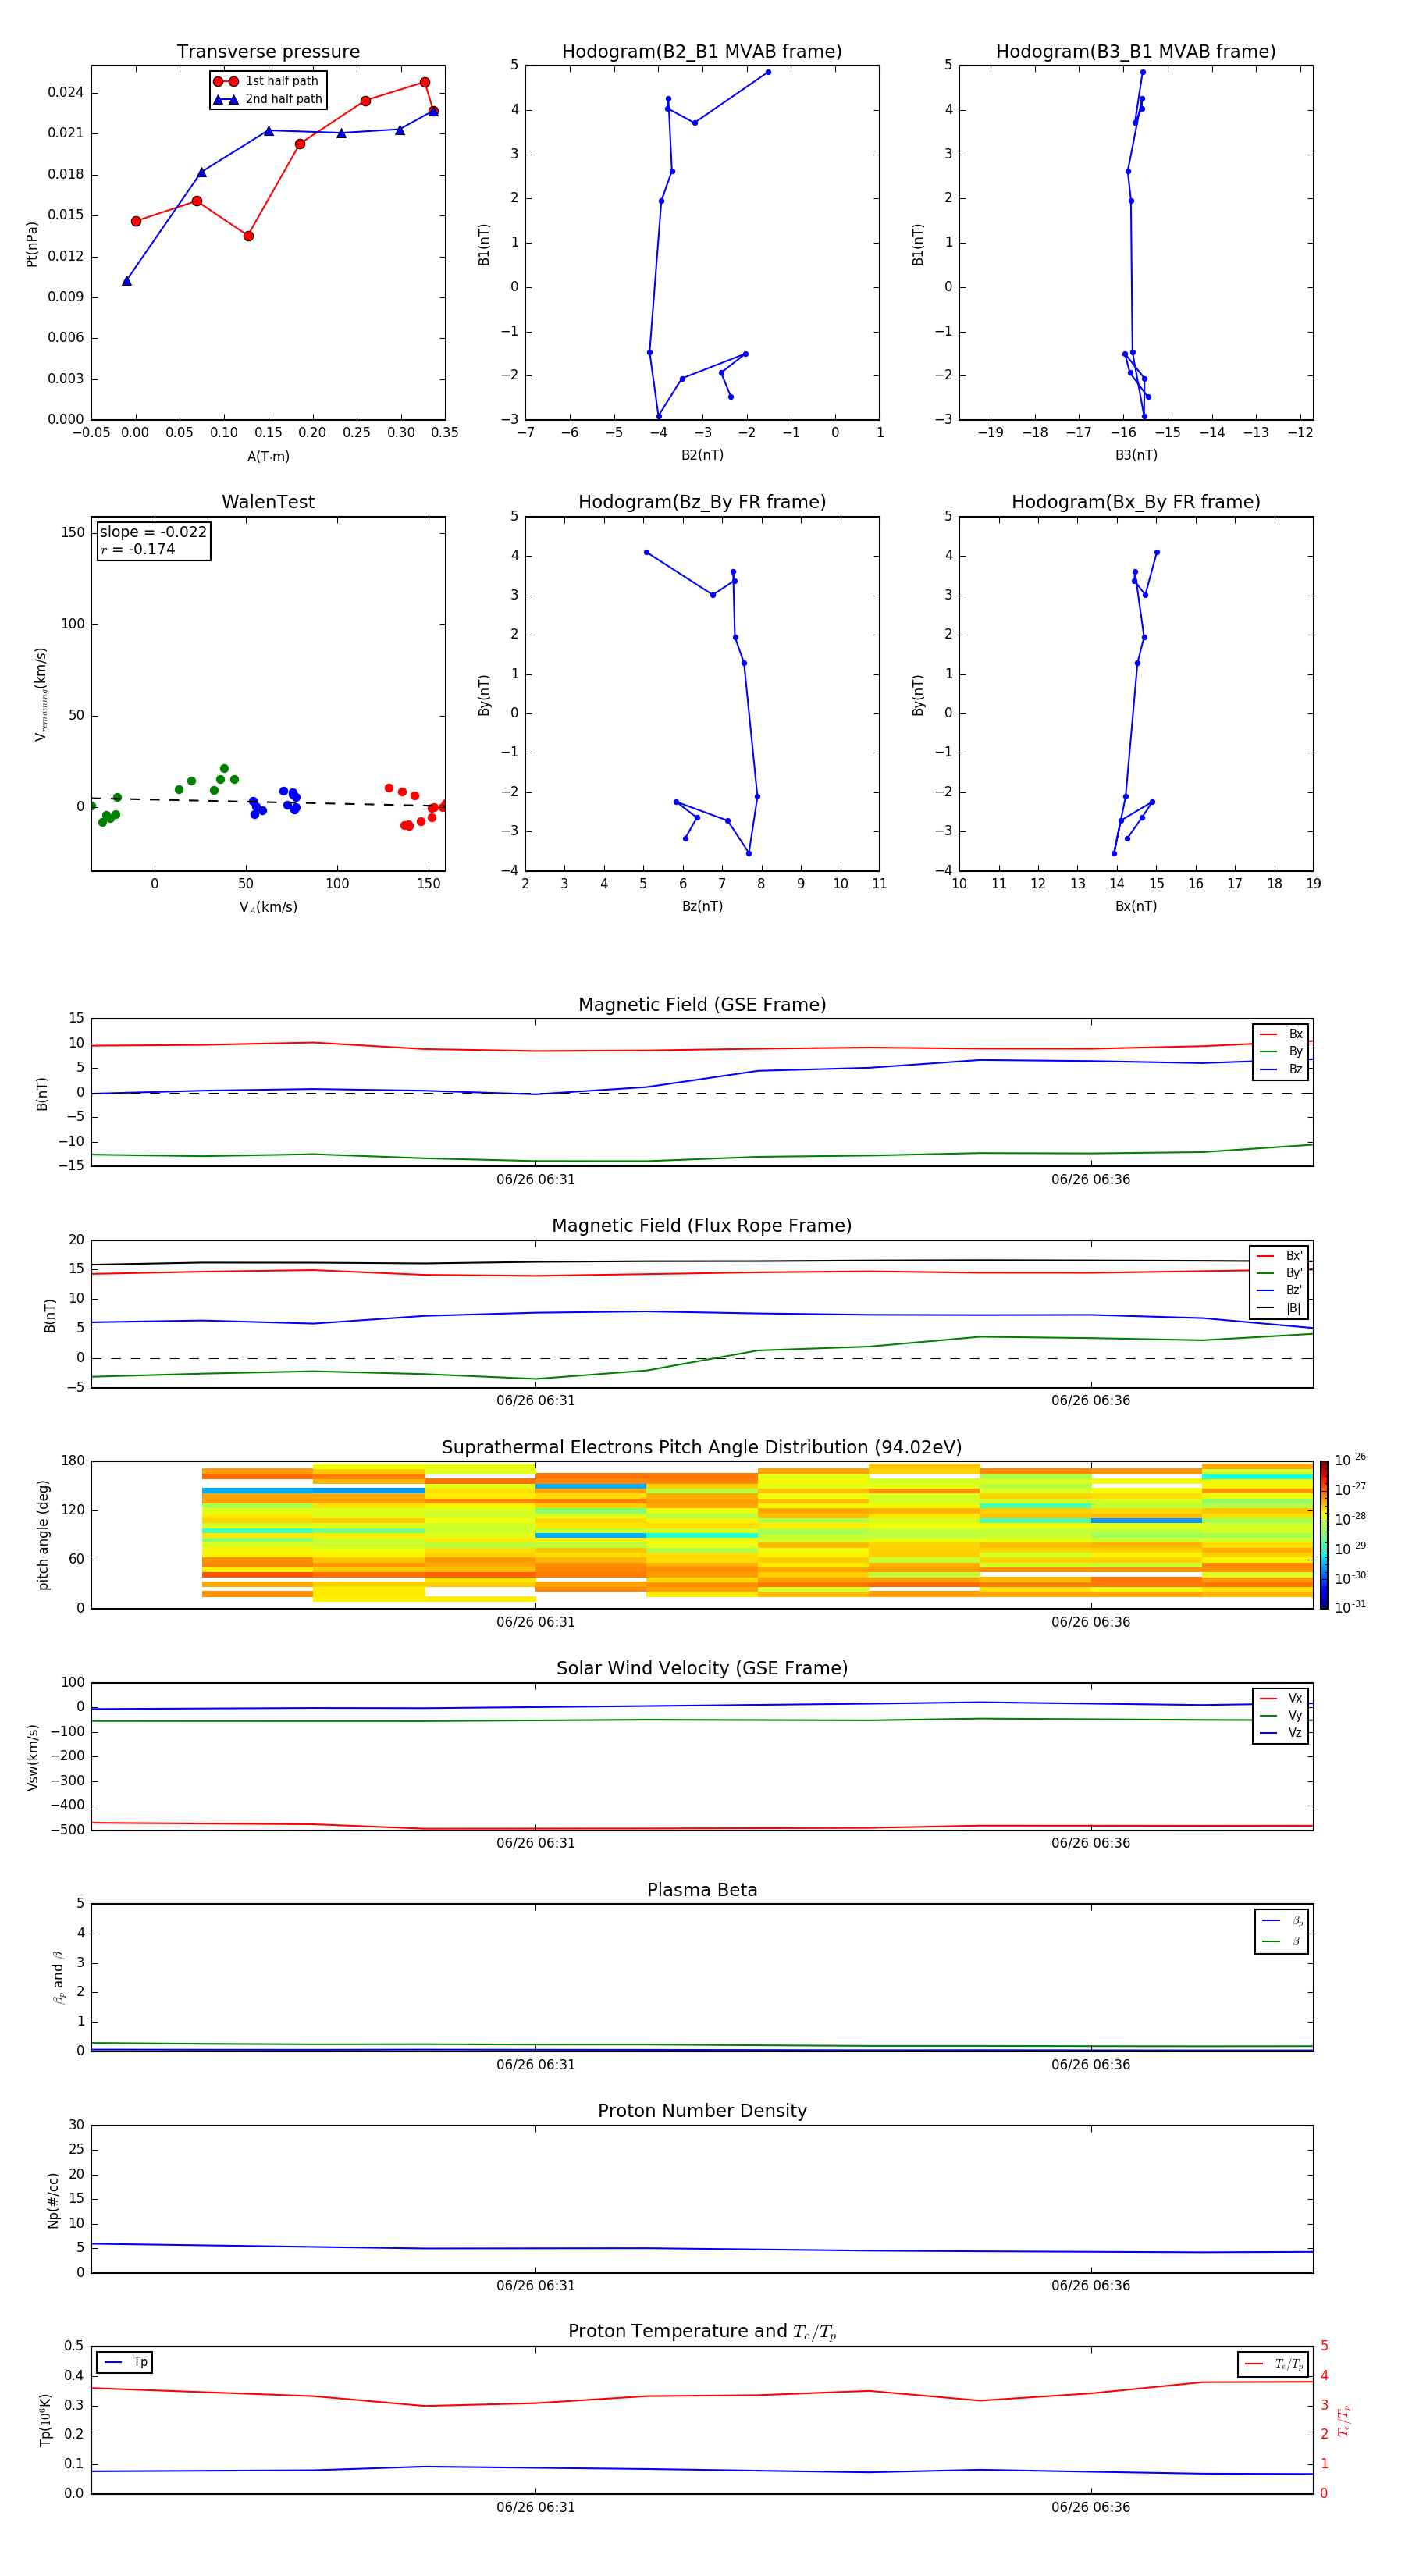Click the 'A(T·m)' x-axis label

pyautogui.click(x=268, y=457)
